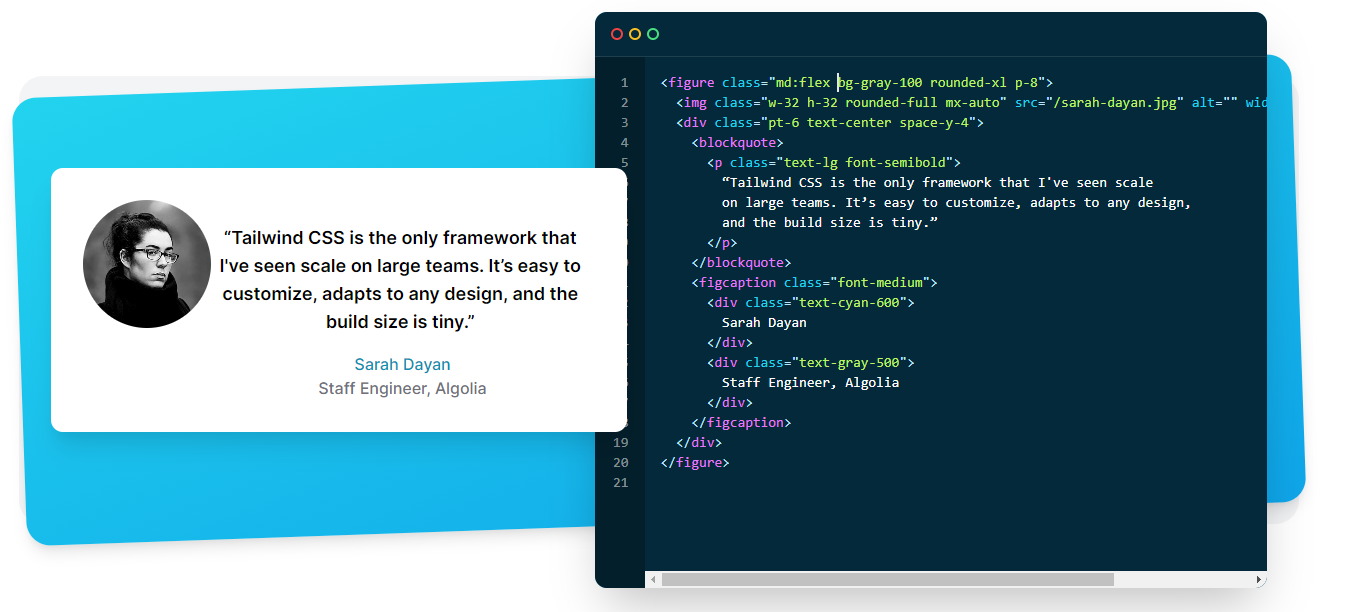Click the green maximize dot in code window

click(x=653, y=34)
